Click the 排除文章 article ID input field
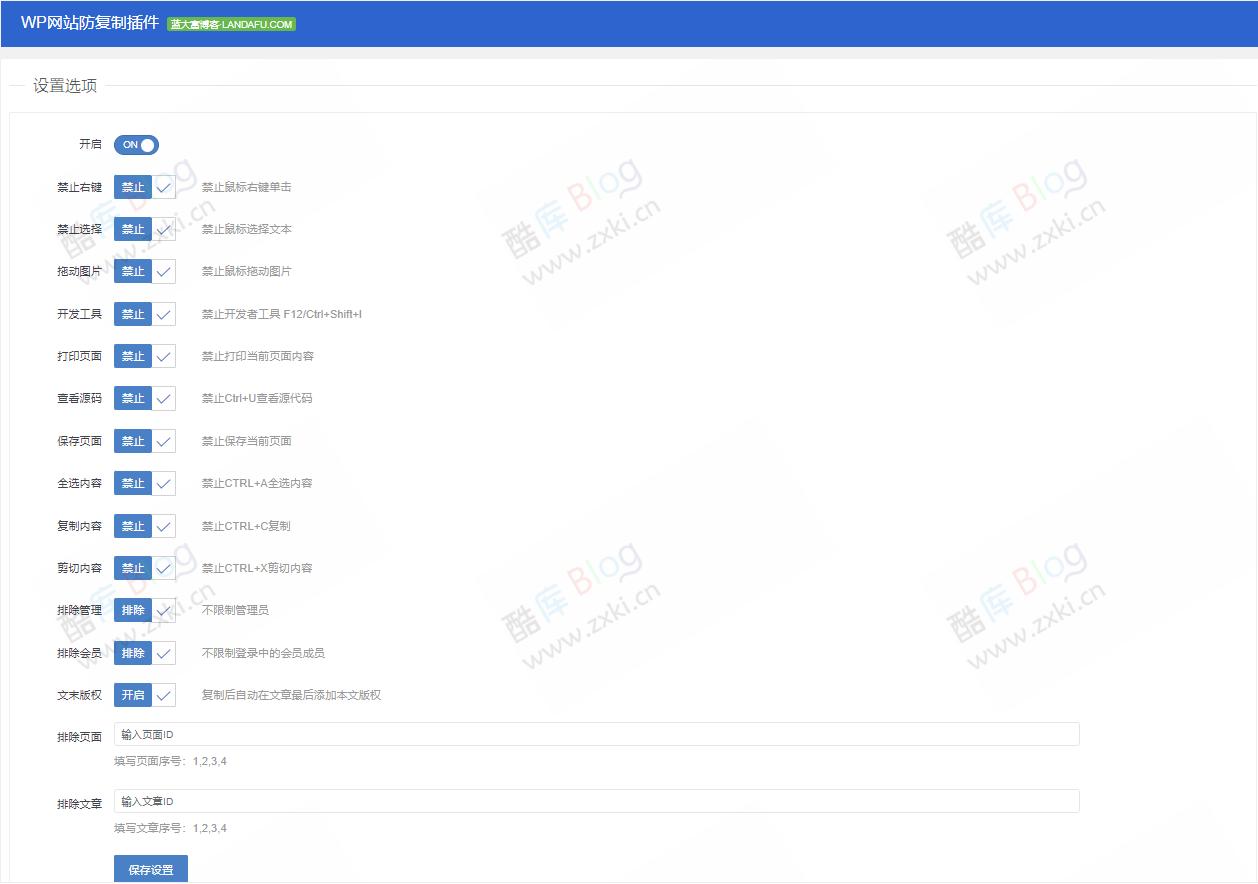The height and width of the screenshot is (884, 1258). point(596,800)
